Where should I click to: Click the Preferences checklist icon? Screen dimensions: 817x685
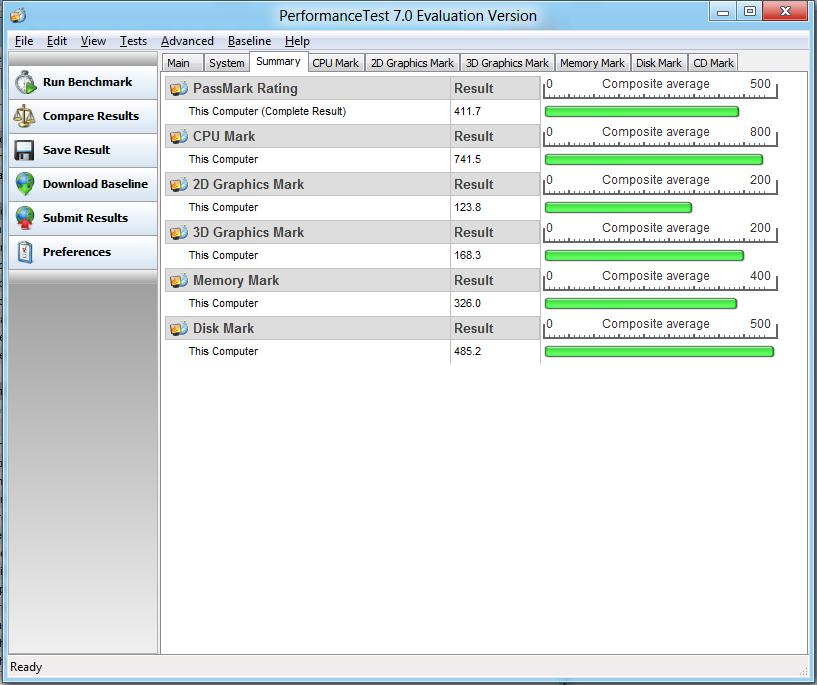pos(25,252)
